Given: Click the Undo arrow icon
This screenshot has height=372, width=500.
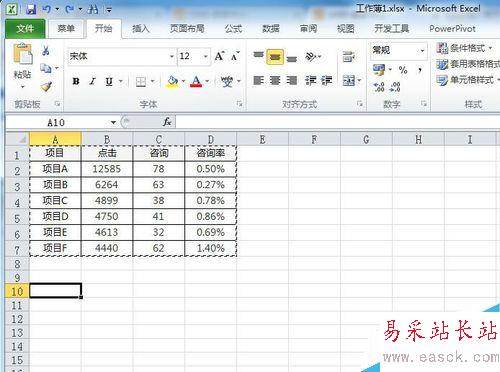Looking at the screenshot, I should (47, 9).
